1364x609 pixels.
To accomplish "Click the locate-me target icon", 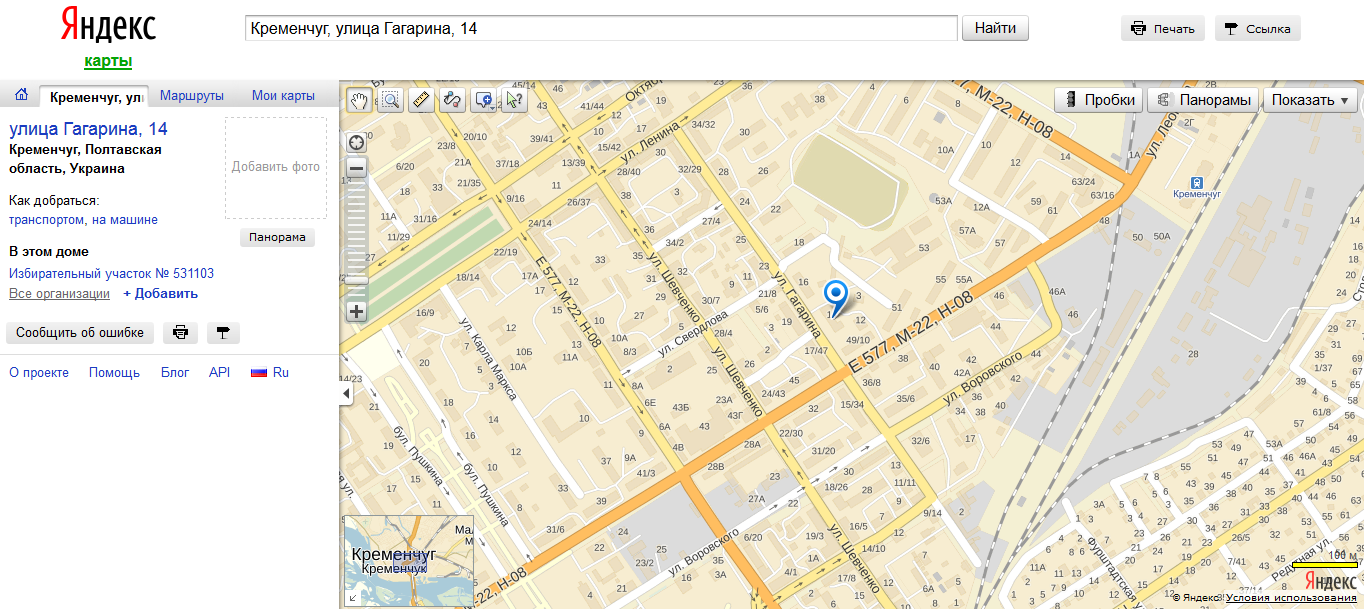I will click(x=356, y=142).
